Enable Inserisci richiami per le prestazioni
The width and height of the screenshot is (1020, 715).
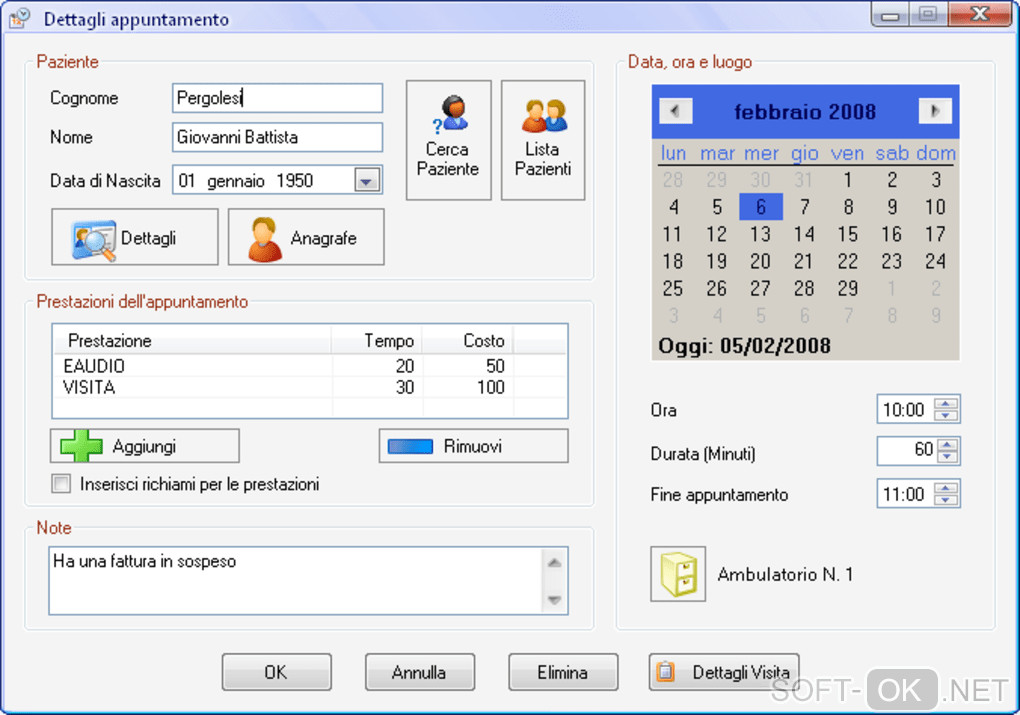61,484
